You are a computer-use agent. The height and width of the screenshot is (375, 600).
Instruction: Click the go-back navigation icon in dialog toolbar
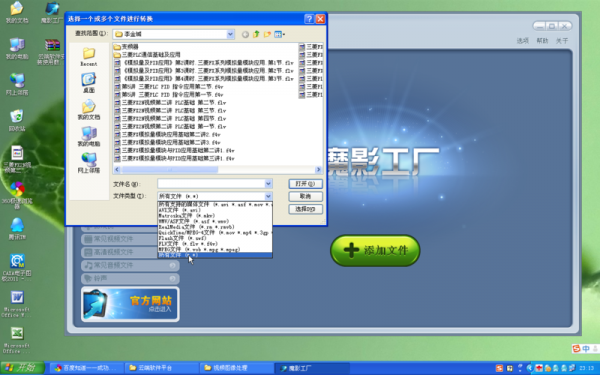[245, 34]
